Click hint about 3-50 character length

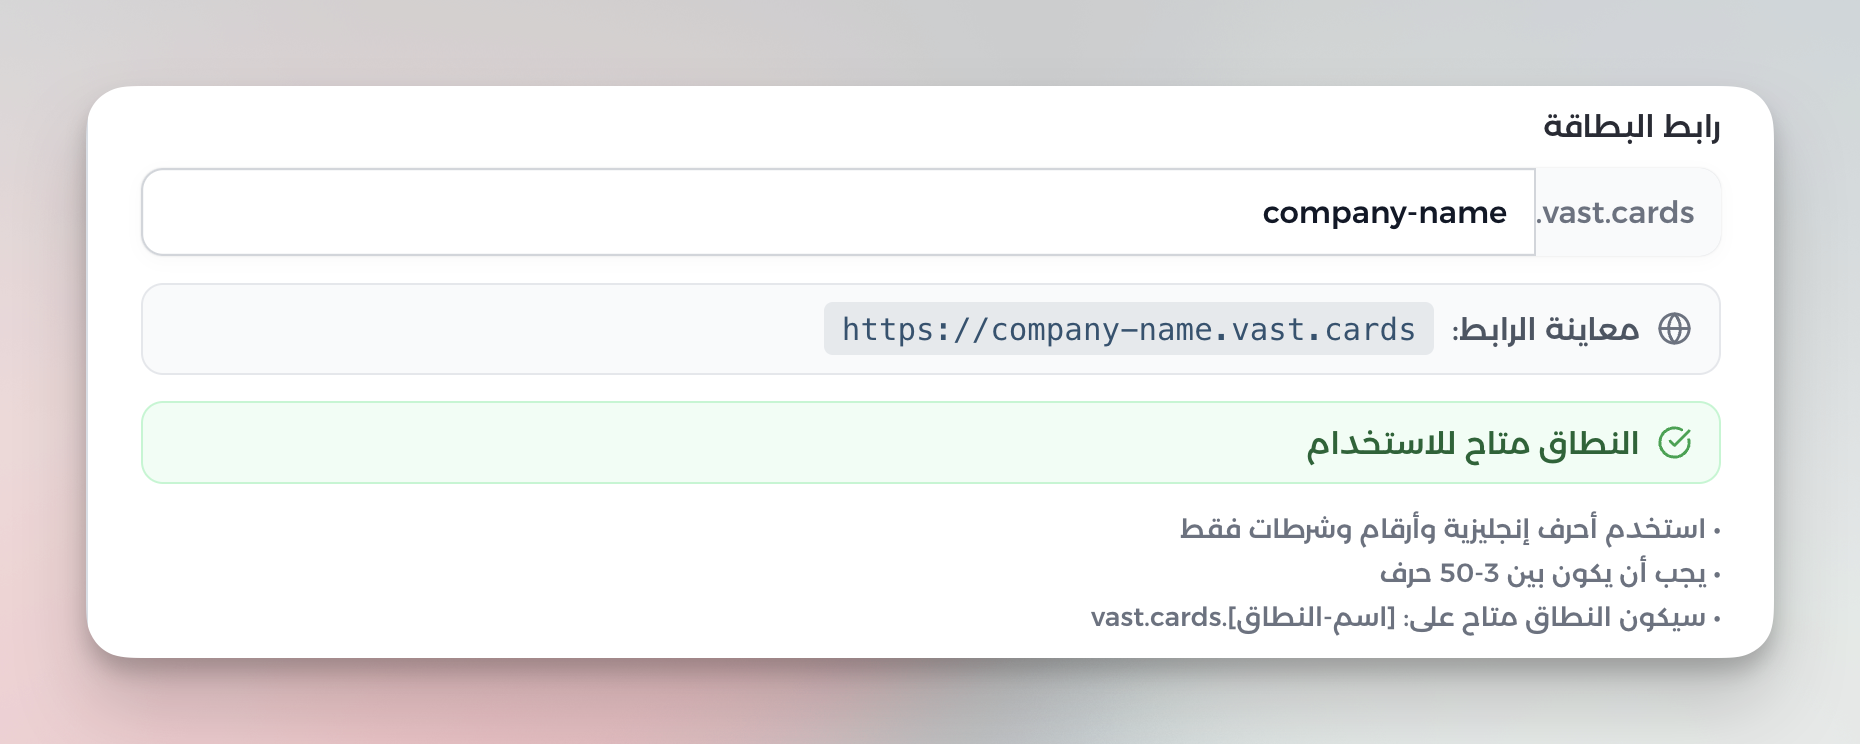(x=1550, y=573)
